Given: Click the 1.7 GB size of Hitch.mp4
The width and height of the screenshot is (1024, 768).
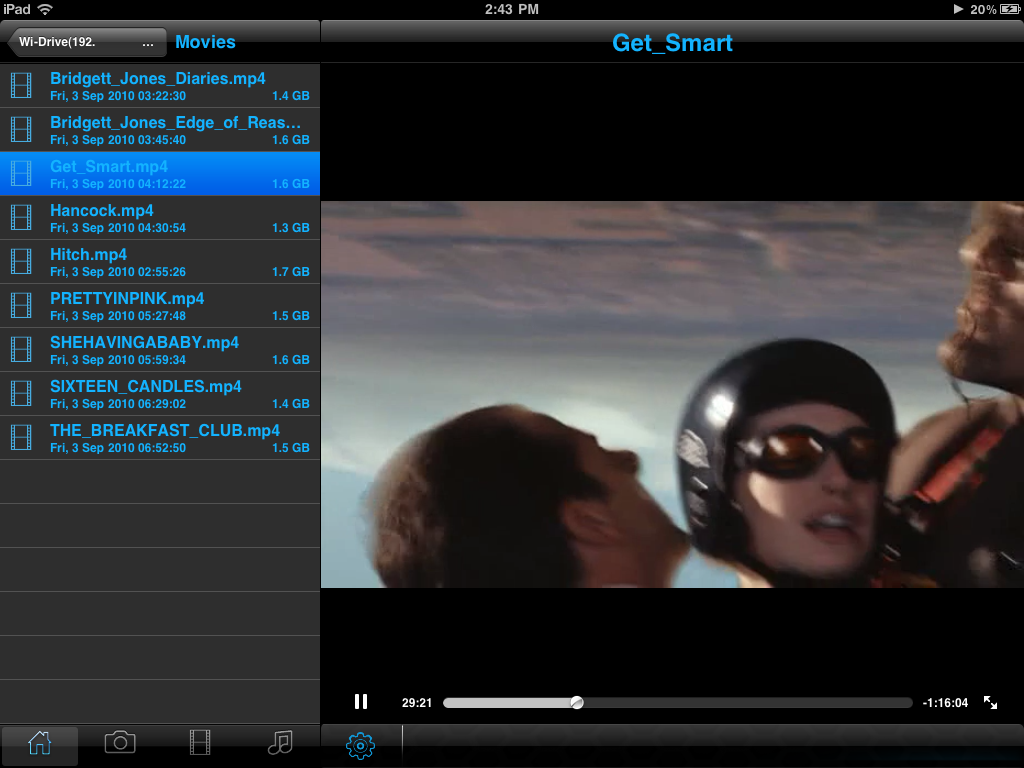Looking at the screenshot, I should pyautogui.click(x=291, y=272).
